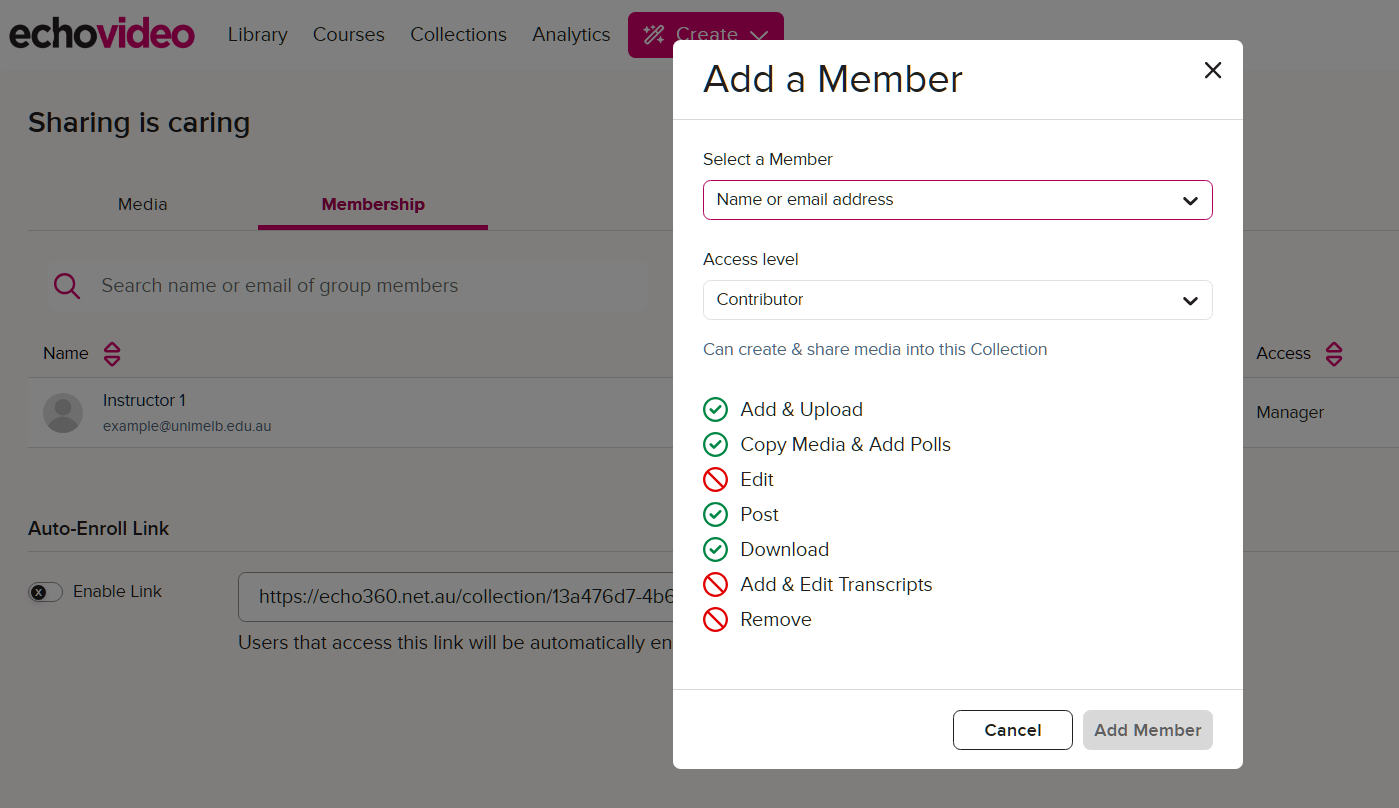Click the check icon beside Copy Media & Add Polls
Screen dimensions: 1399x808
(x=715, y=445)
